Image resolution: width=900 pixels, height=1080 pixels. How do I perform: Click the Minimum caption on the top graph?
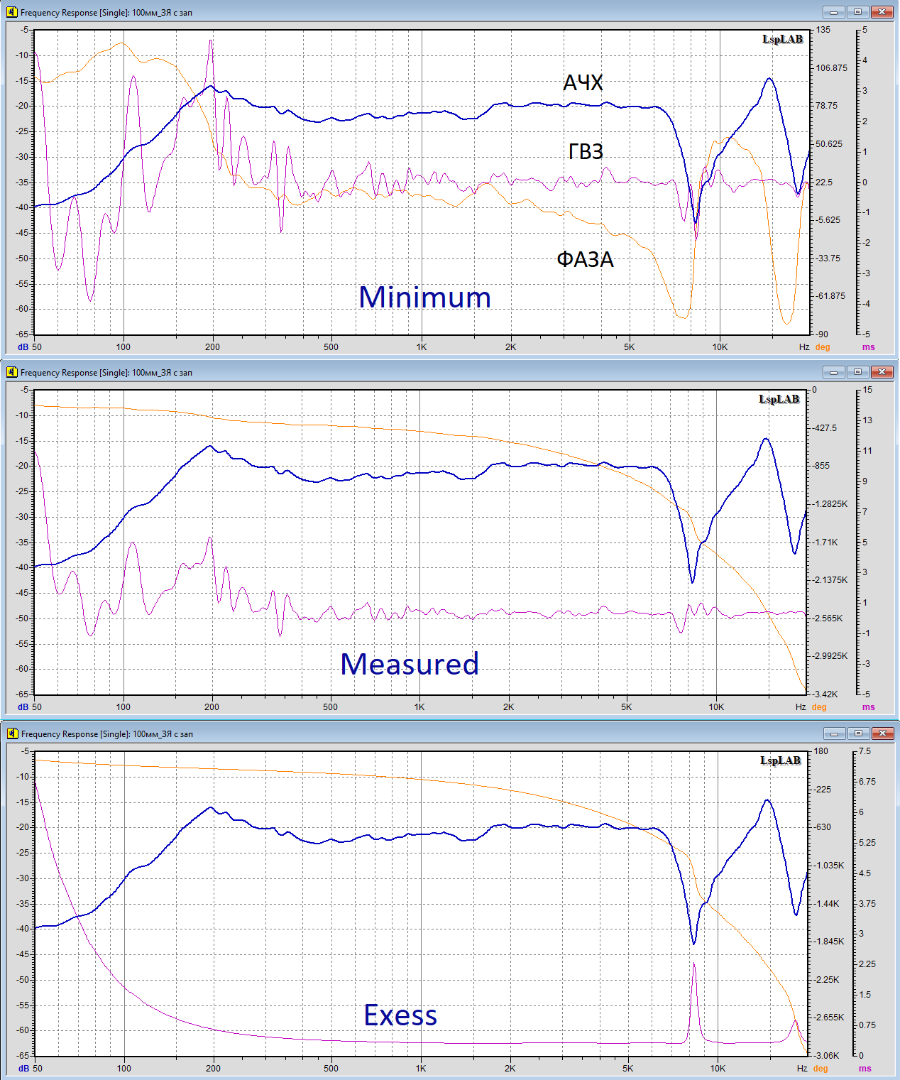(x=425, y=297)
